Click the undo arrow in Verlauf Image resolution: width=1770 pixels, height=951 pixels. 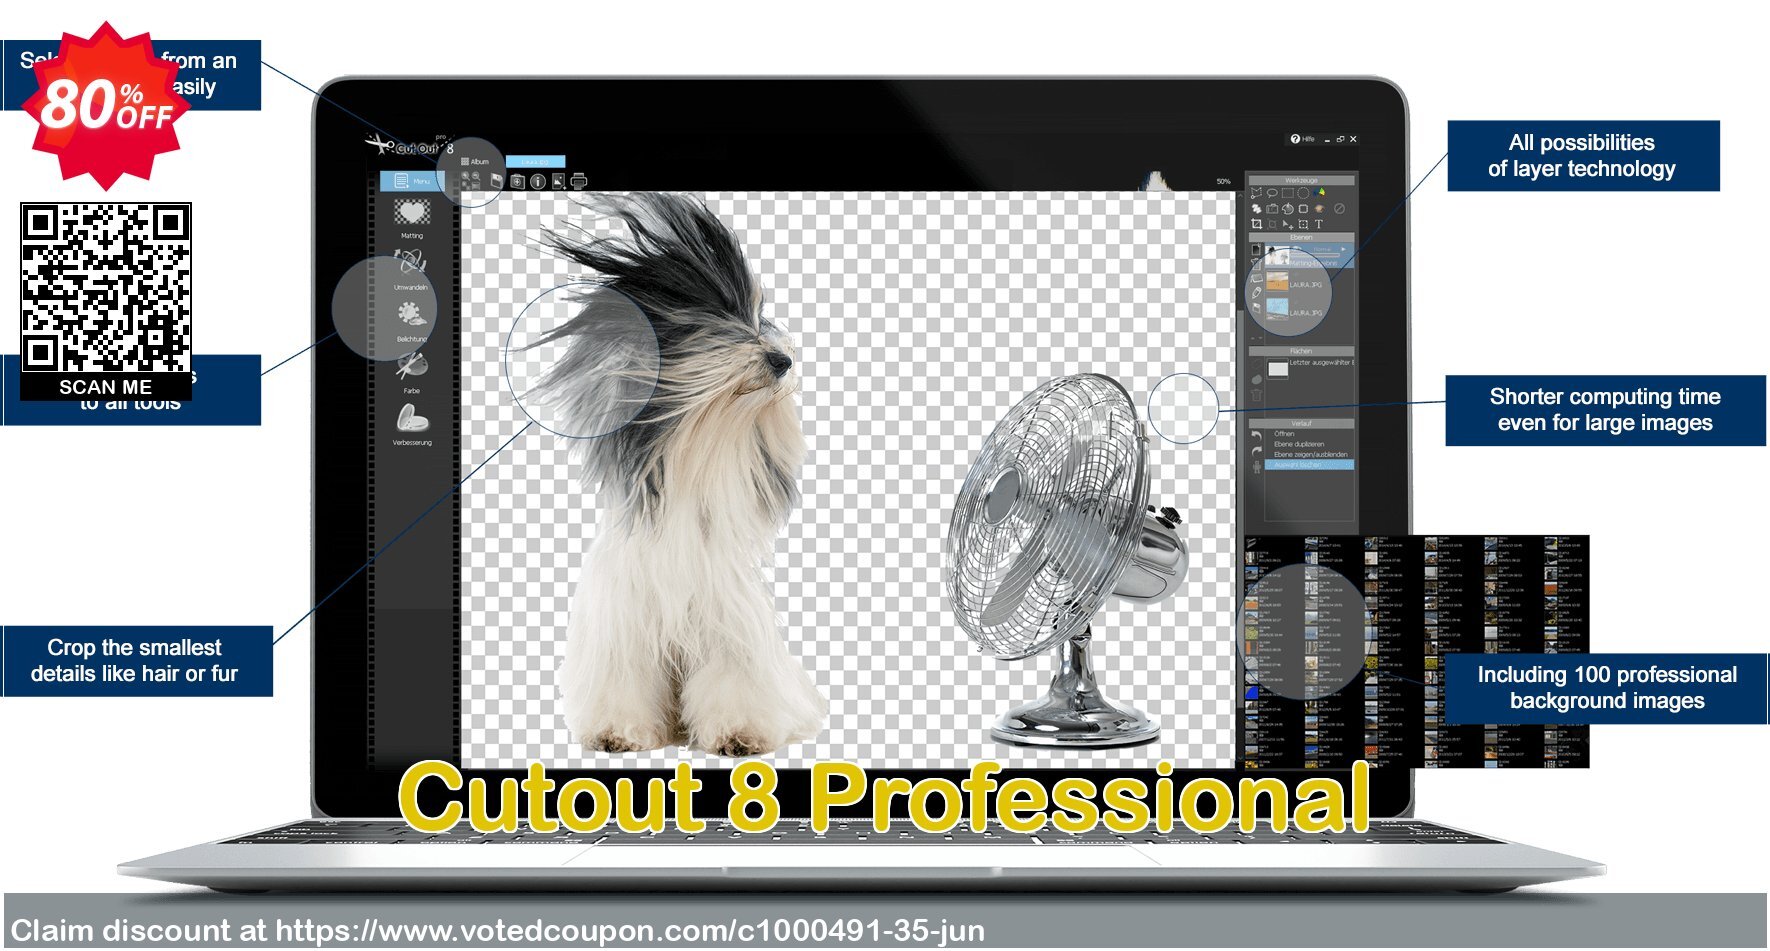pos(1257,436)
